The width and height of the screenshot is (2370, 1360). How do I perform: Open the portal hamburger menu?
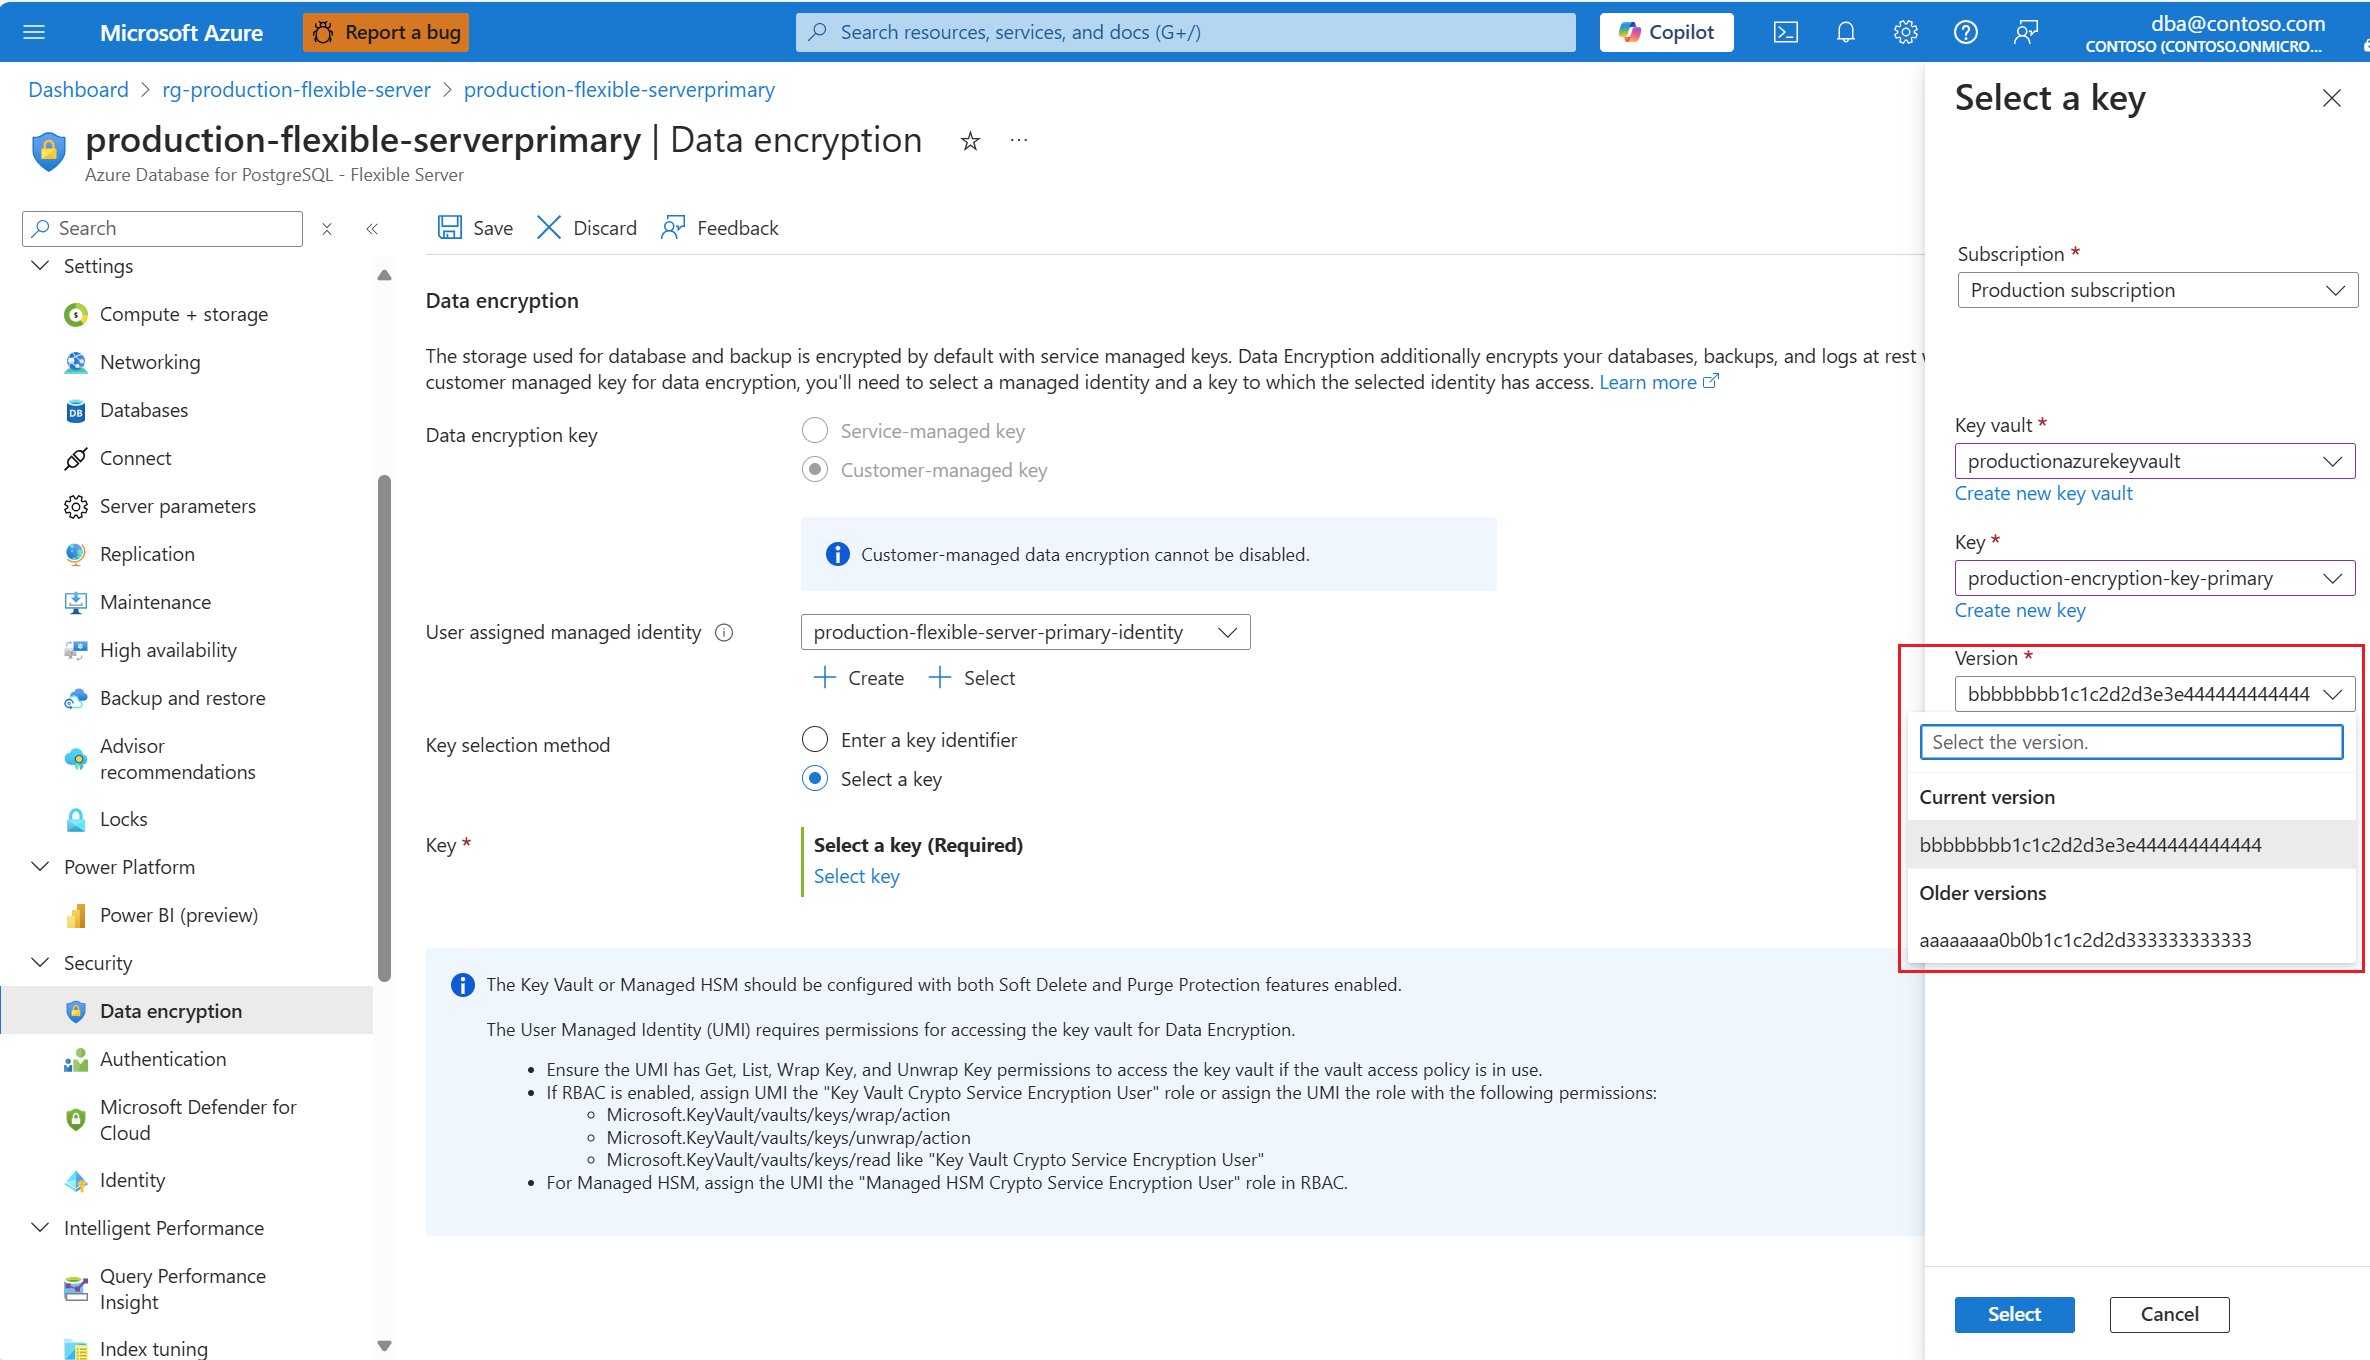click(34, 32)
